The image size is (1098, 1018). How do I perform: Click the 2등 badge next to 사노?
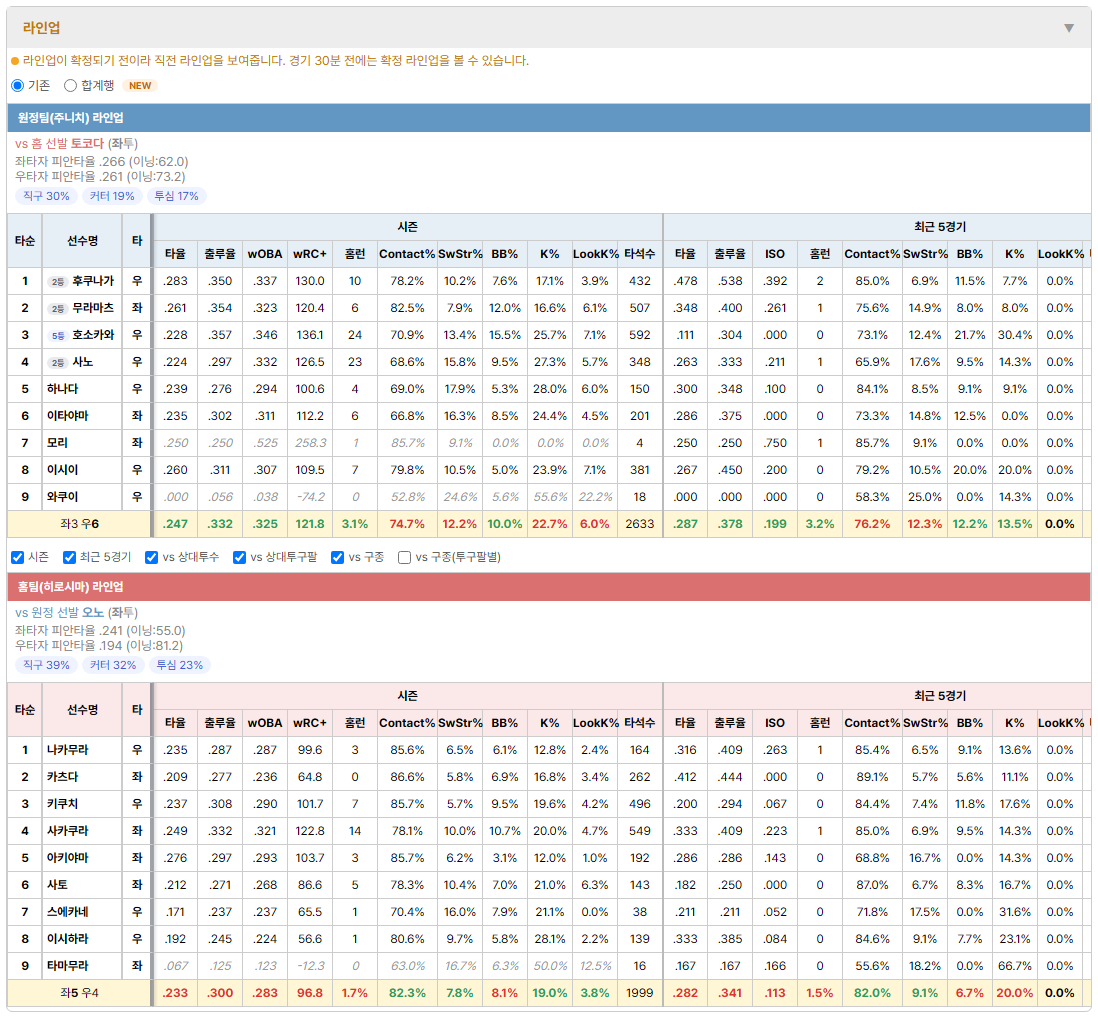pos(57,363)
